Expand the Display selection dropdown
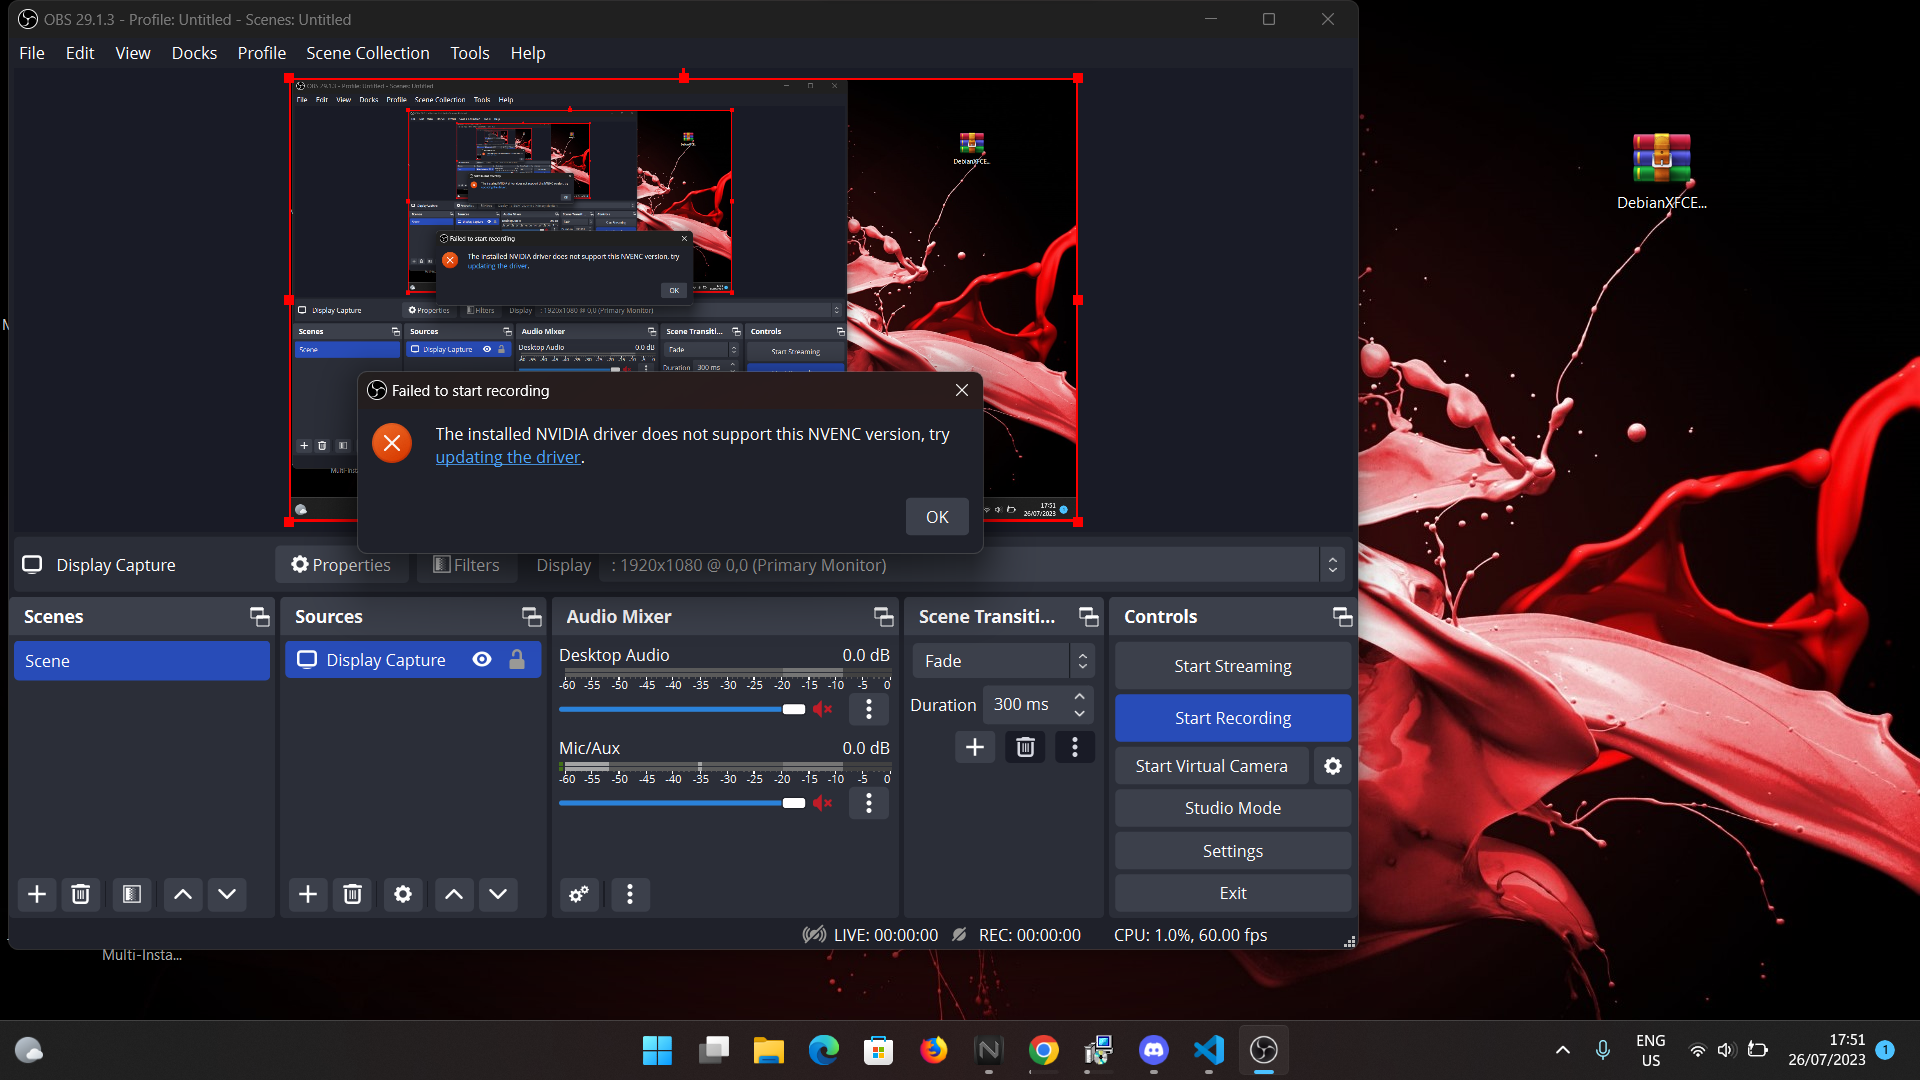Viewport: 1920px width, 1080px height. pos(1332,563)
